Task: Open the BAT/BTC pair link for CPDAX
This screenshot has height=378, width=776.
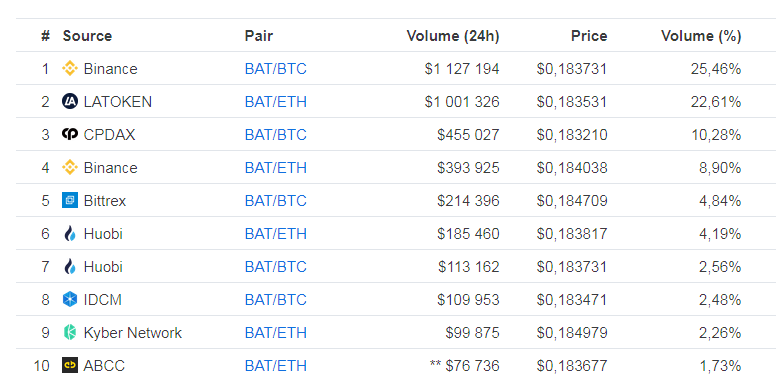Action: click(x=276, y=135)
